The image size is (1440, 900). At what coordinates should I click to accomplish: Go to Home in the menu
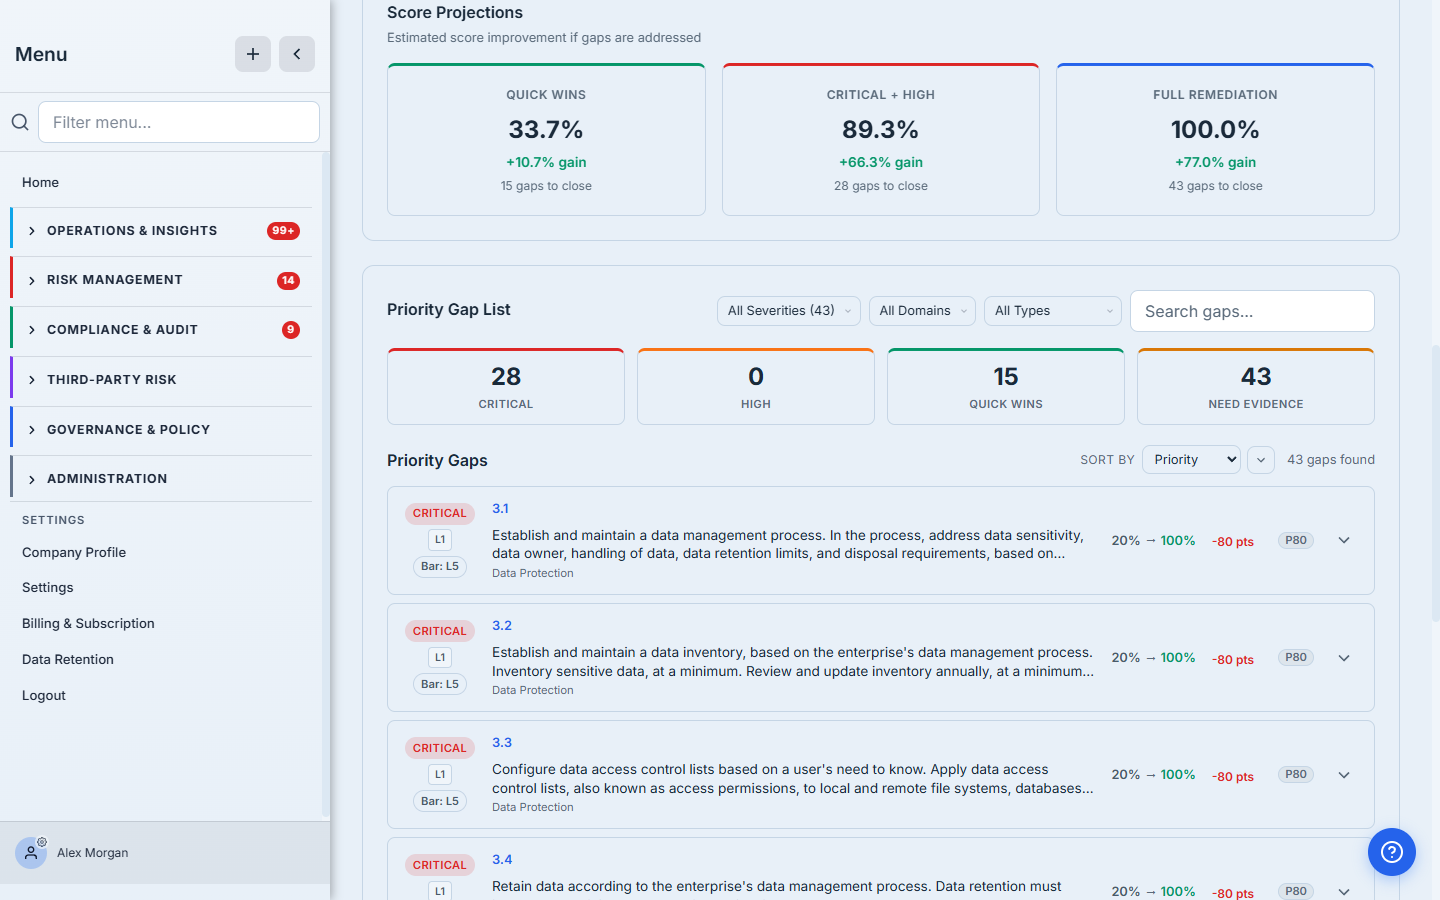[x=40, y=183]
